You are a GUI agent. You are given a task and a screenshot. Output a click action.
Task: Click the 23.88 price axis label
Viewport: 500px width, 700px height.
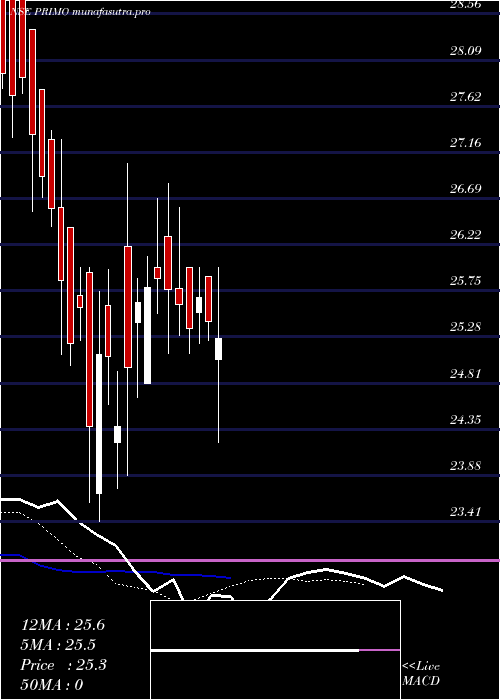coord(465,466)
